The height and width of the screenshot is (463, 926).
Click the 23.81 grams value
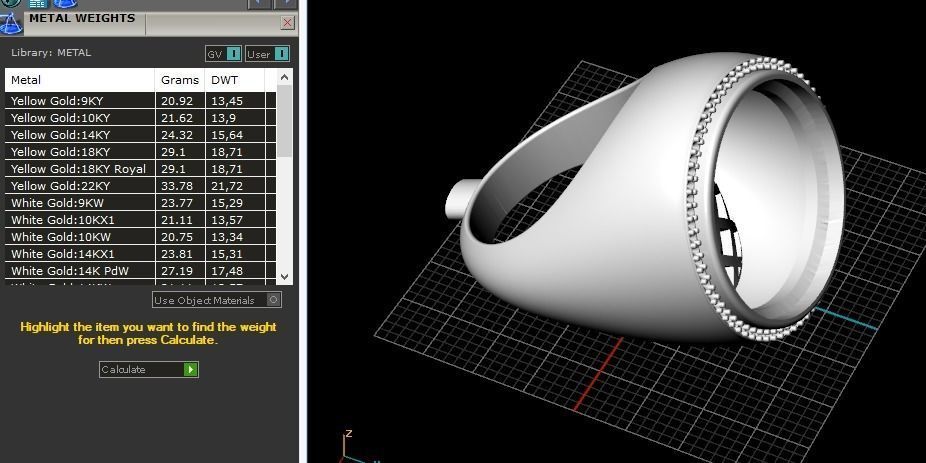tap(177, 255)
